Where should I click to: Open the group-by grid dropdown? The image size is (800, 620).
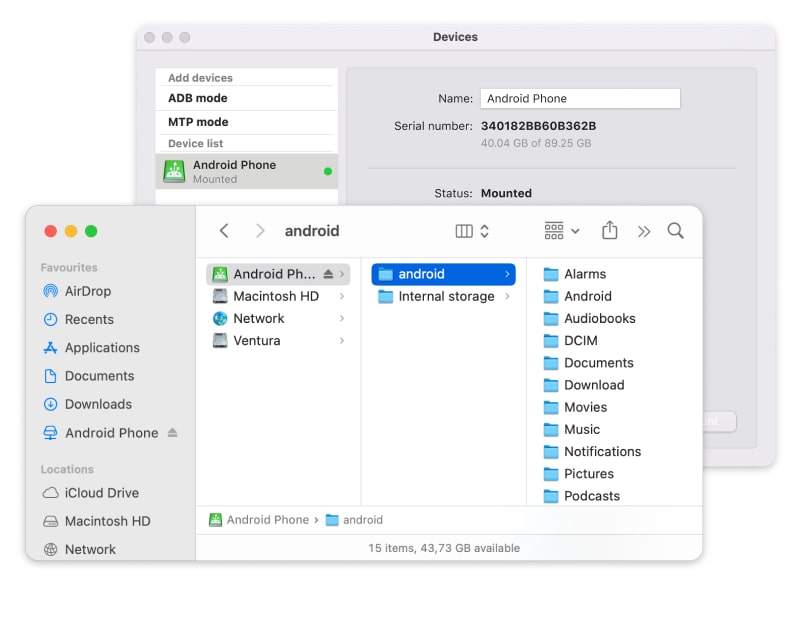click(x=562, y=231)
